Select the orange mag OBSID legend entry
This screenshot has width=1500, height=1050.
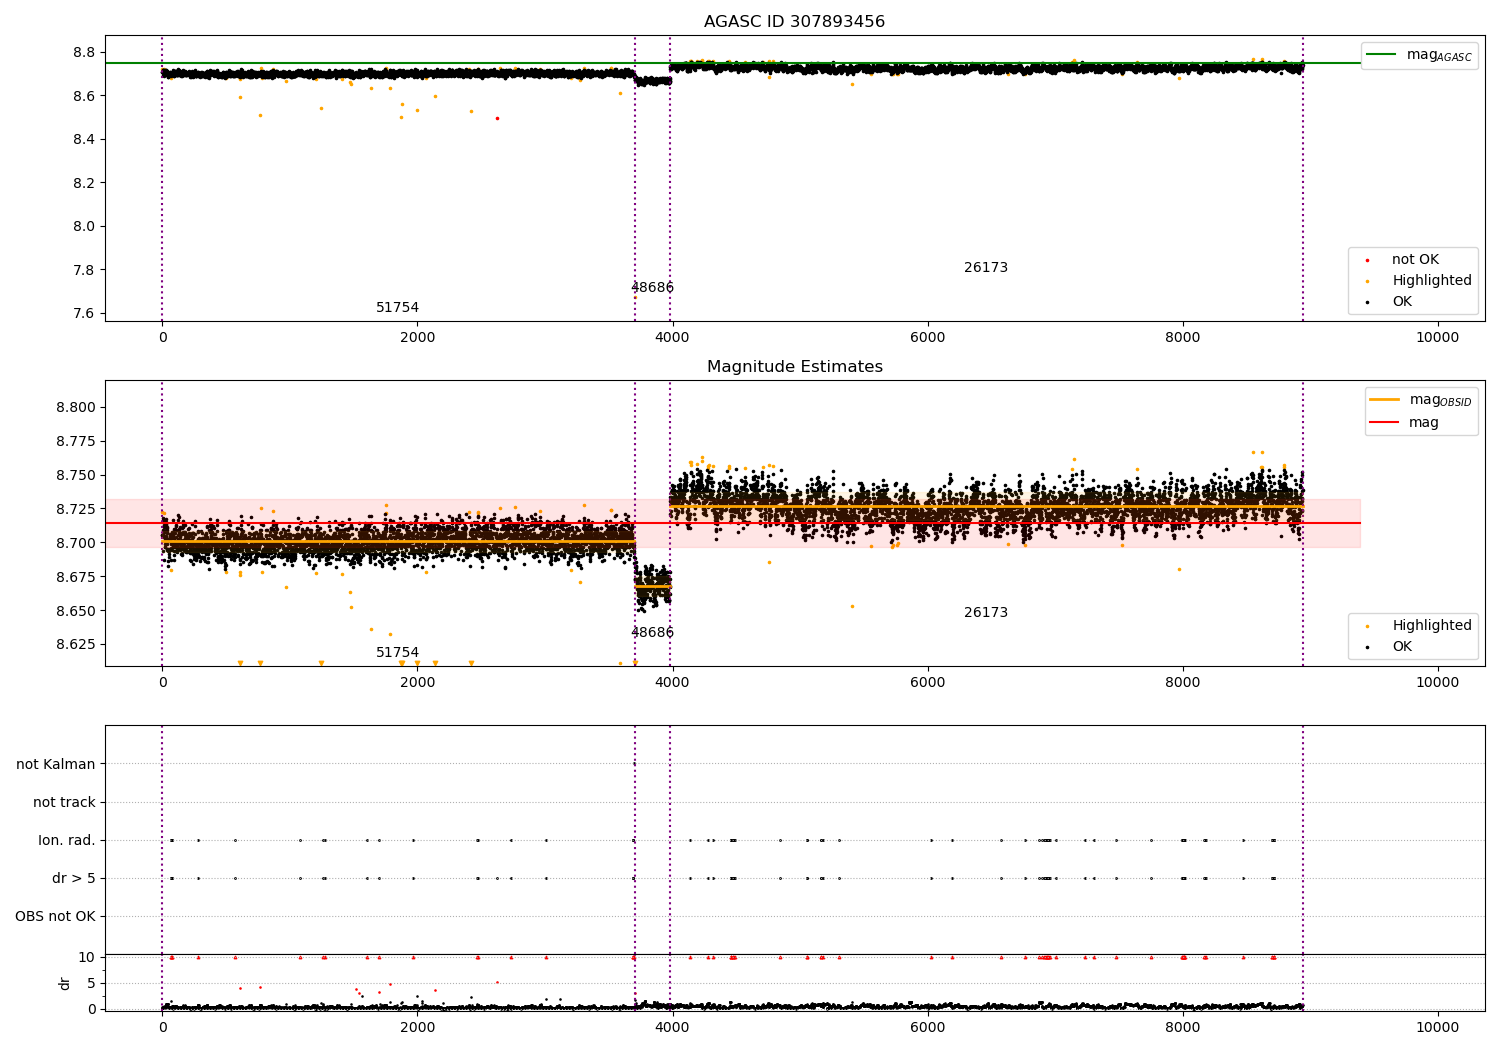pos(1420,400)
